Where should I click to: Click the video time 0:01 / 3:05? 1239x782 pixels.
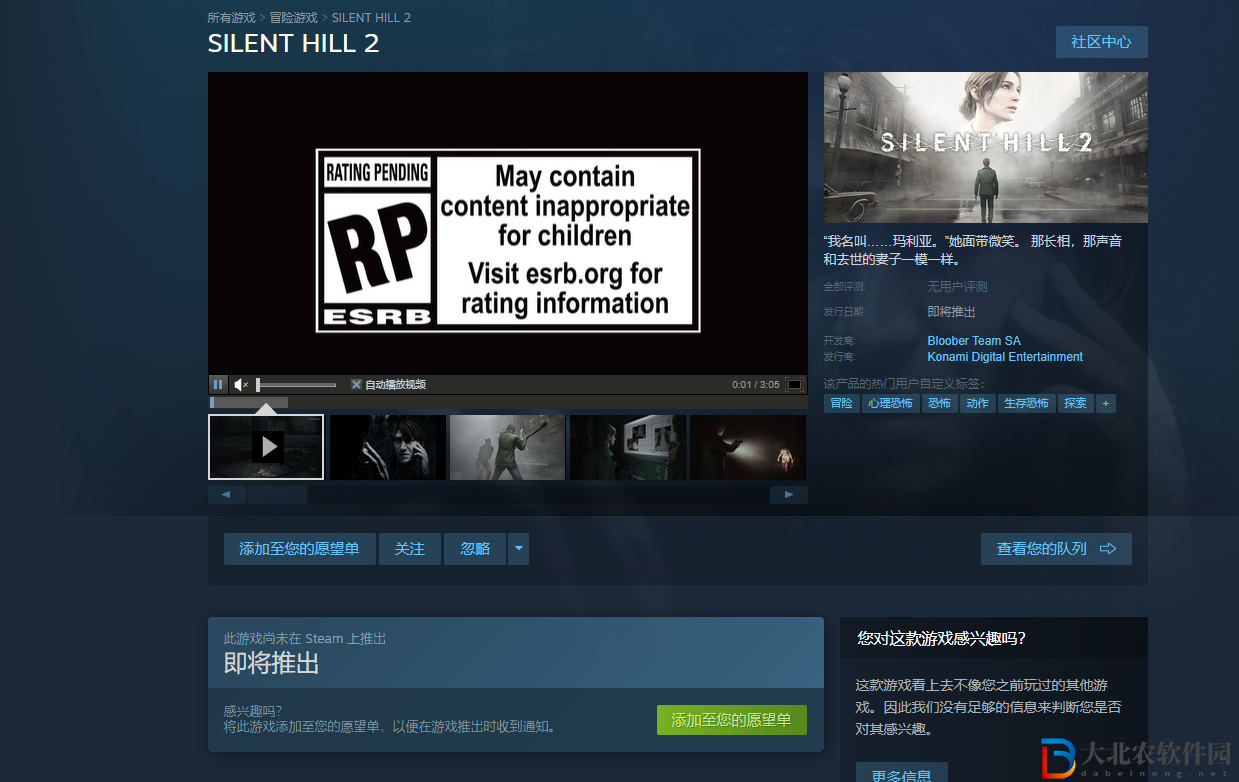click(755, 385)
